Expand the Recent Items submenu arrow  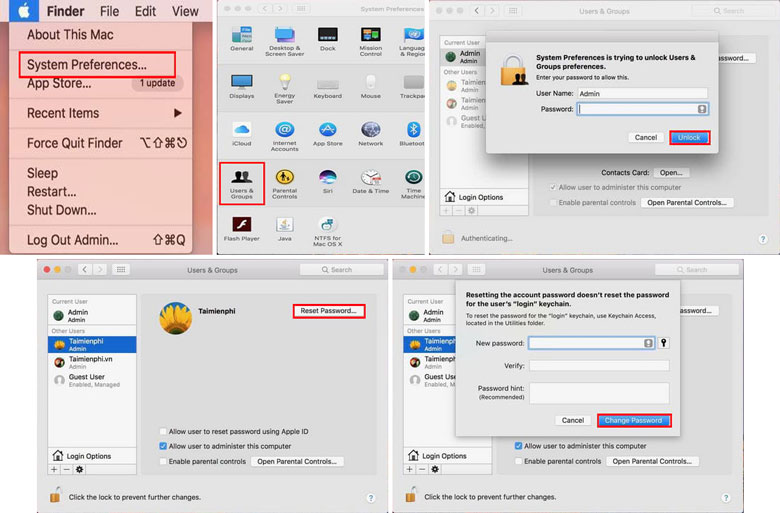(x=178, y=113)
